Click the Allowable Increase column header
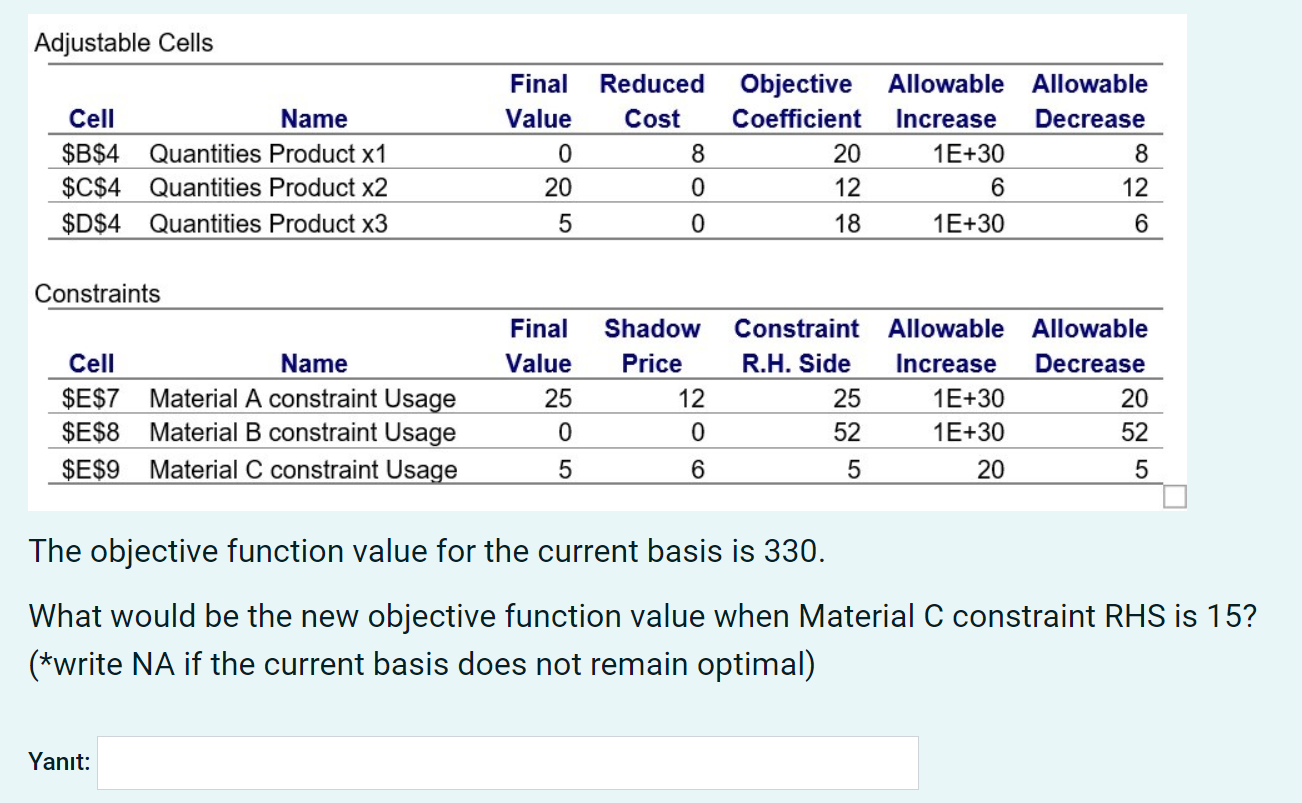The width and height of the screenshot is (1302, 803). tap(945, 100)
